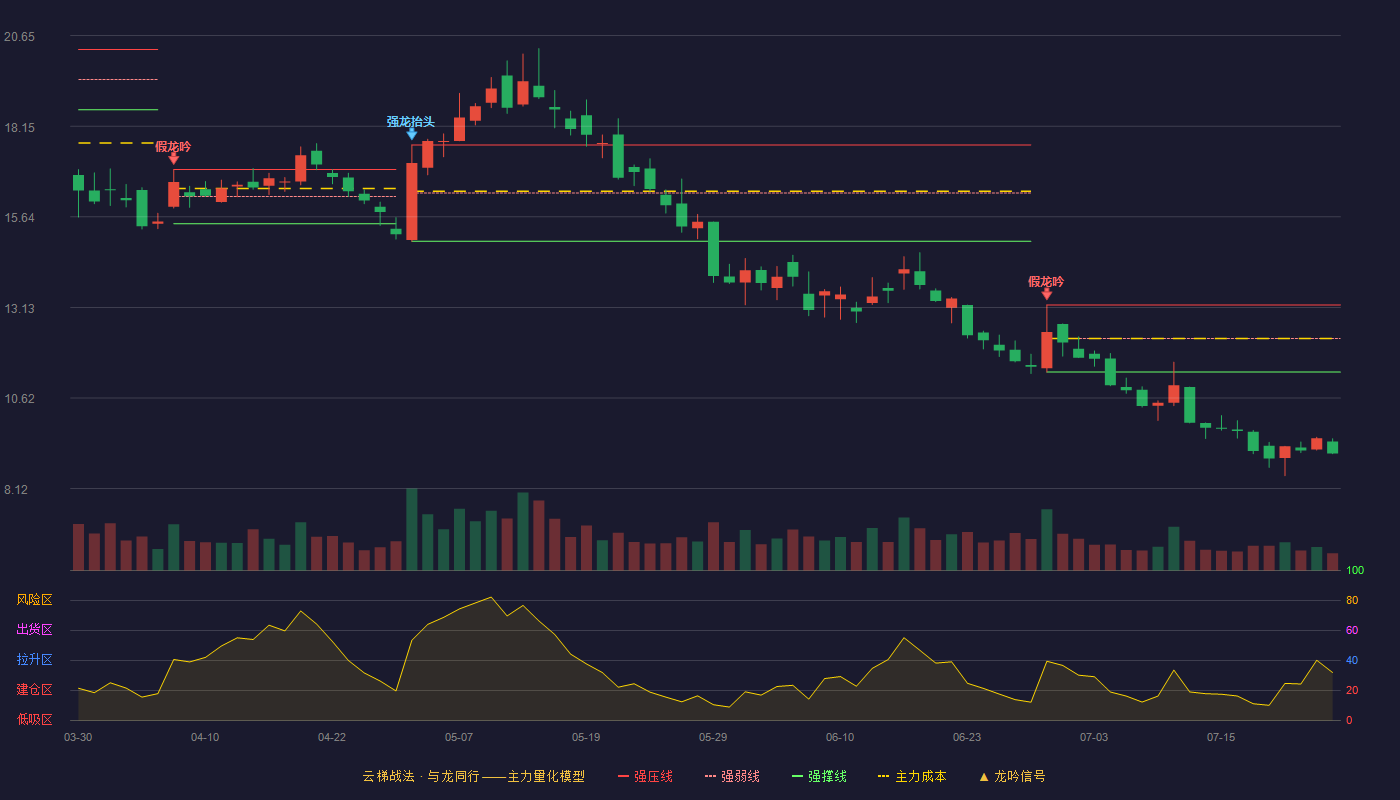Image resolution: width=1400 pixels, height=800 pixels.
Task: Click the first 假龙吟 red arrow marker
Action: click(x=174, y=158)
